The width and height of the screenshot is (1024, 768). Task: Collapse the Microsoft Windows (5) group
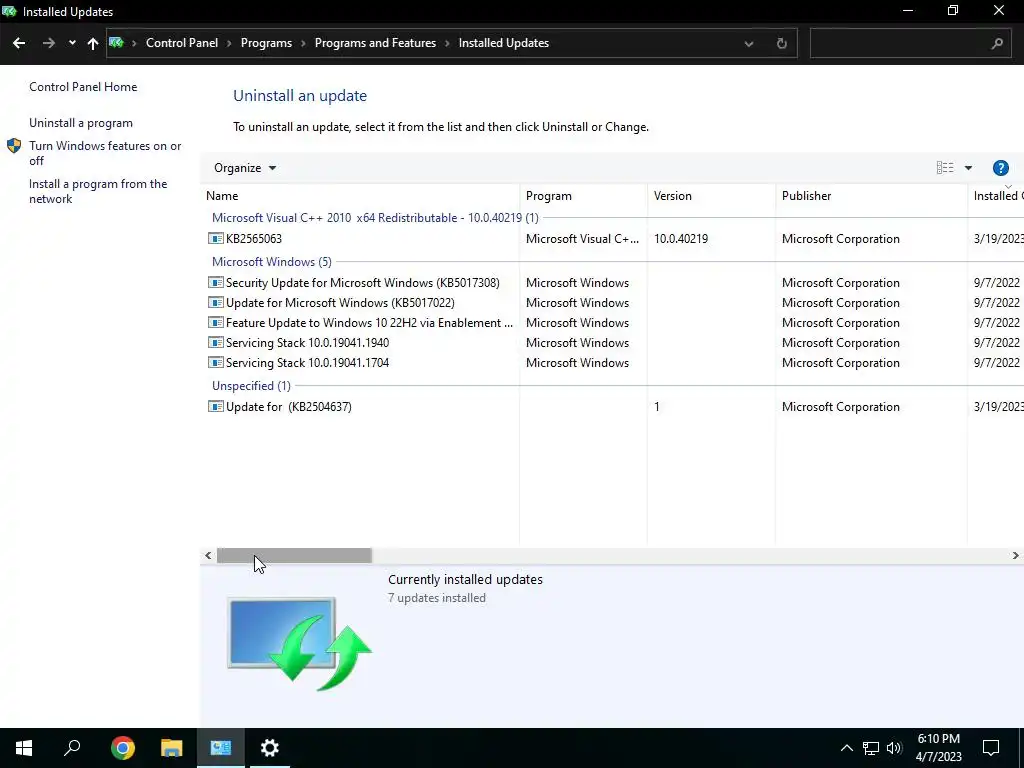272,262
